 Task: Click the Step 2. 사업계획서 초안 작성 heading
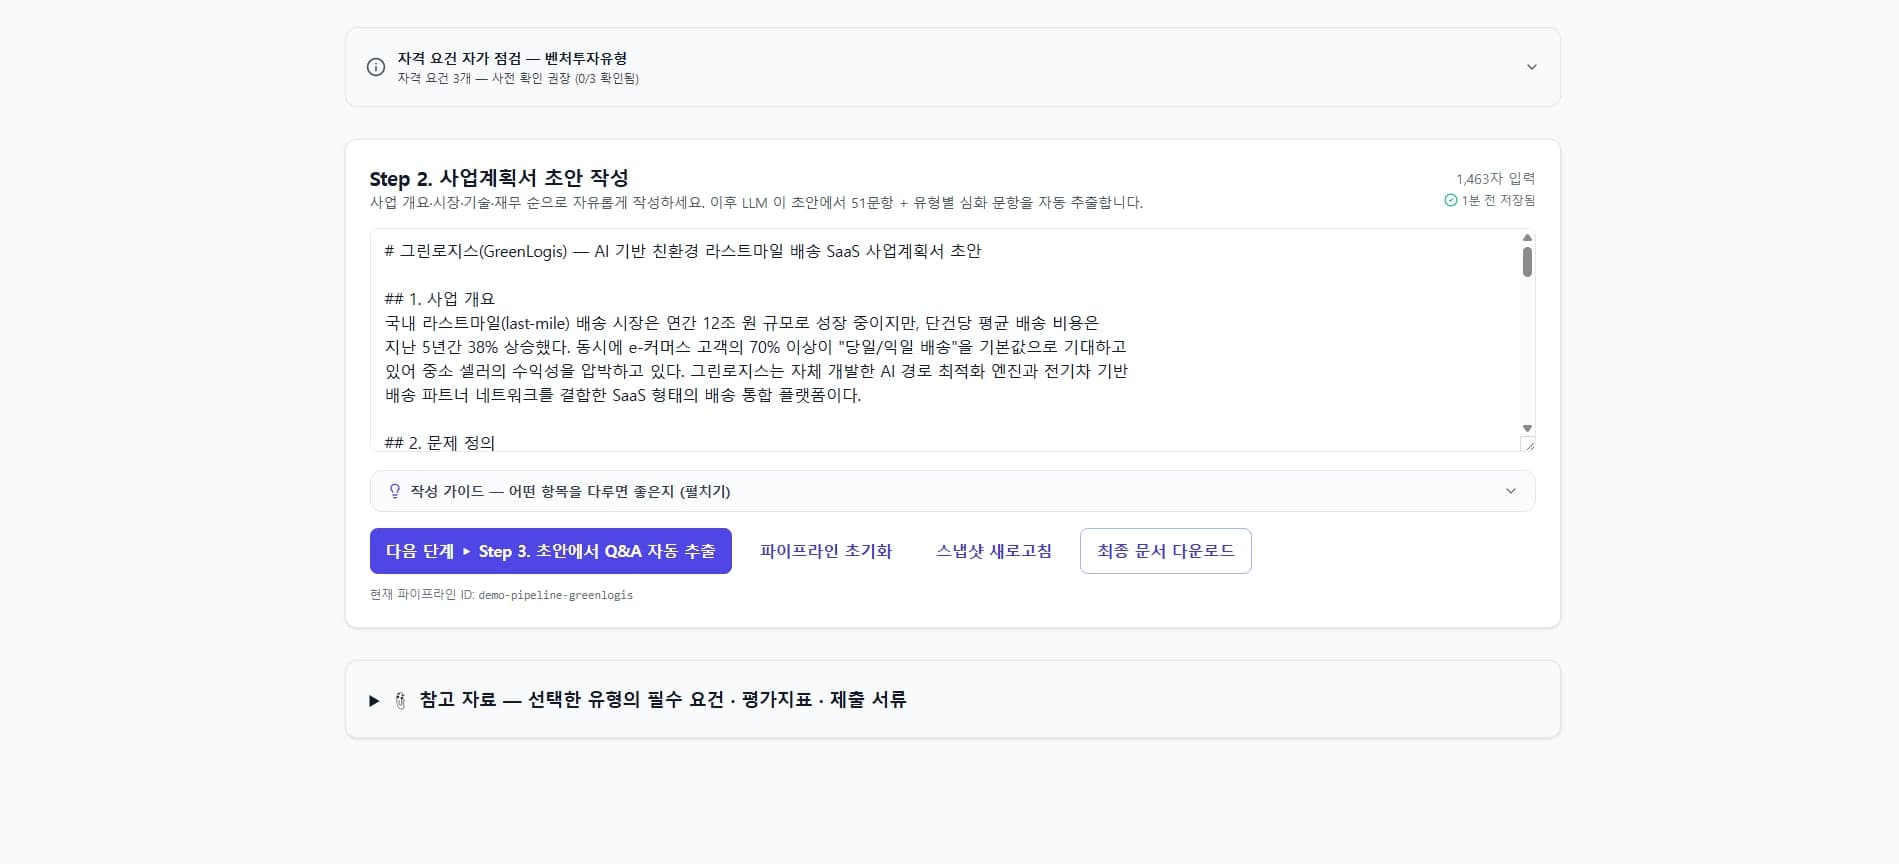pyautogui.click(x=499, y=178)
